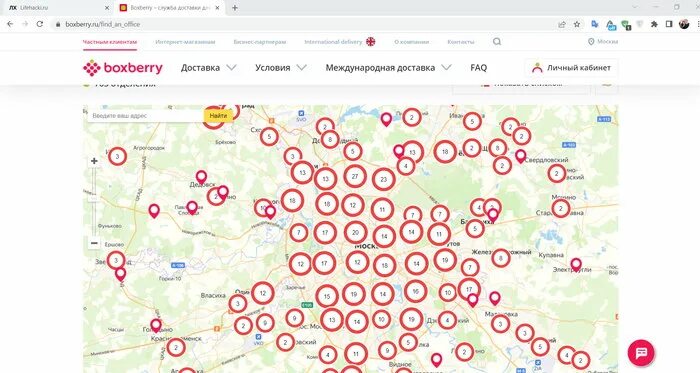700x373 pixels.
Task: Open the browser tab search chevron
Action: [635, 7]
